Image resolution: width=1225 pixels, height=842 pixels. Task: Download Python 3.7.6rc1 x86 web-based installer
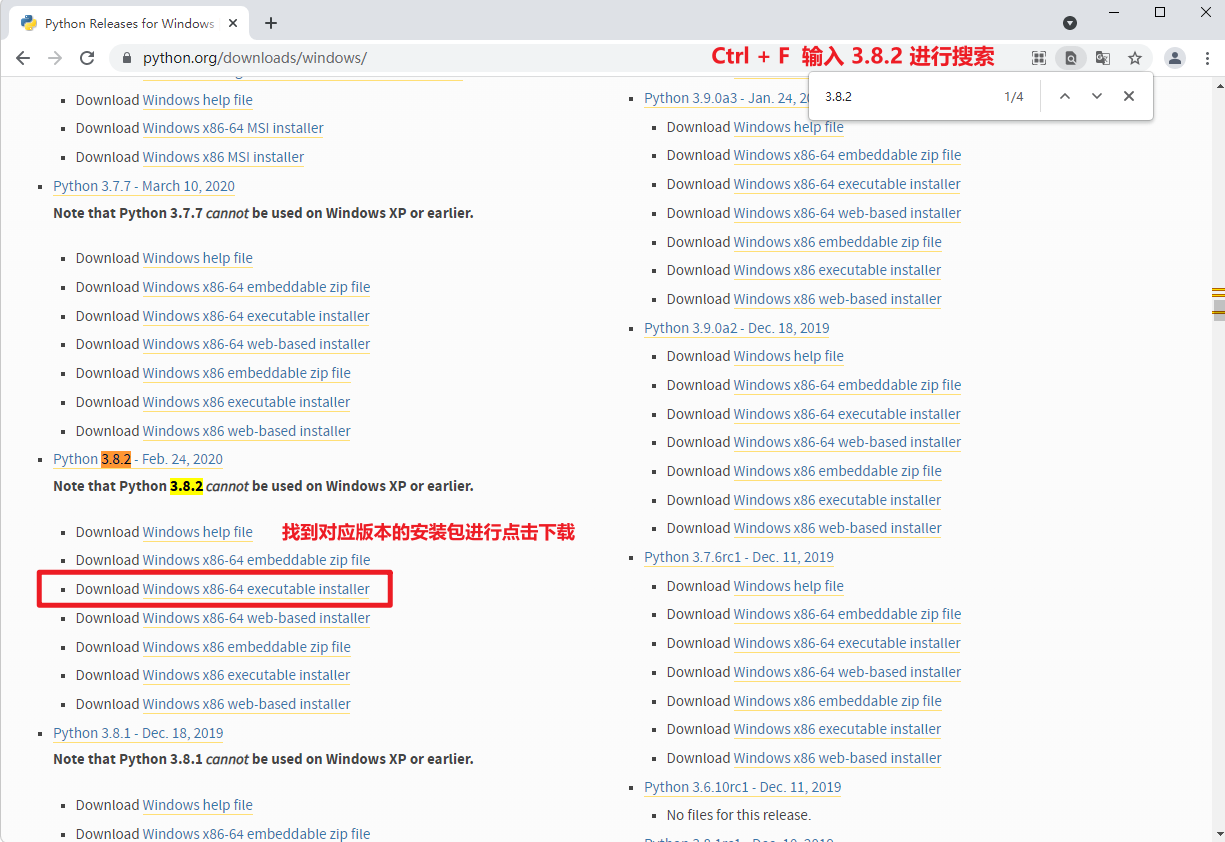pos(838,758)
